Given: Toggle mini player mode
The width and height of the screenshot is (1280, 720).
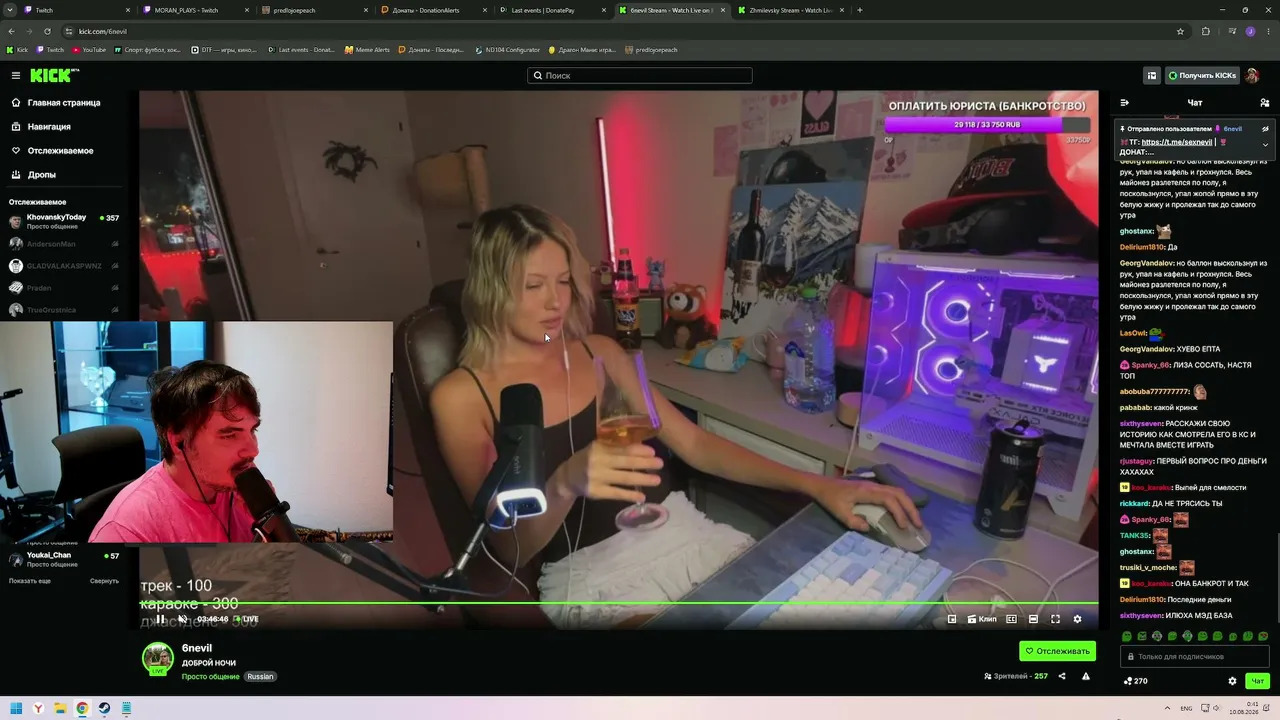Looking at the screenshot, I should (x=952, y=619).
